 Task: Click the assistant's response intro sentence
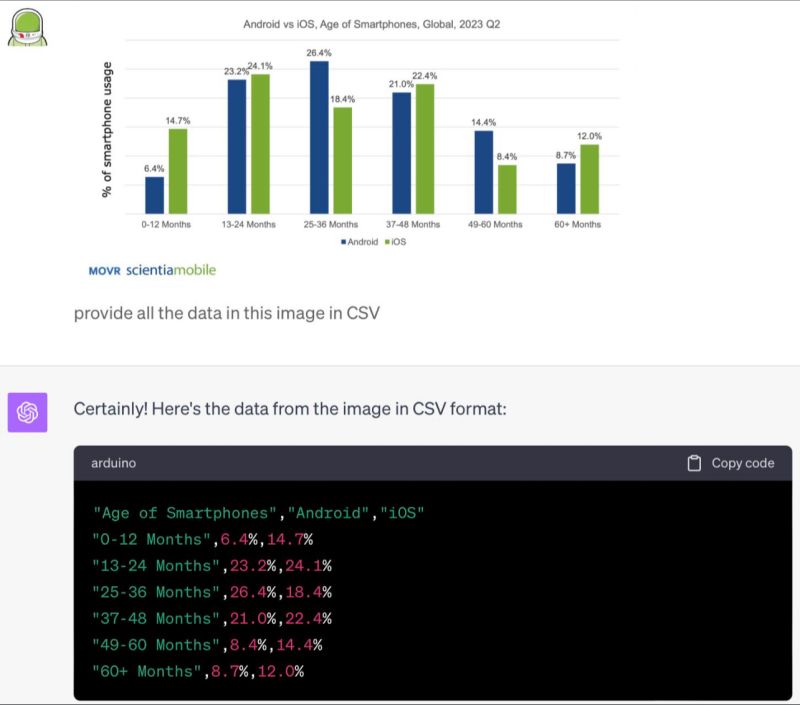click(290, 409)
